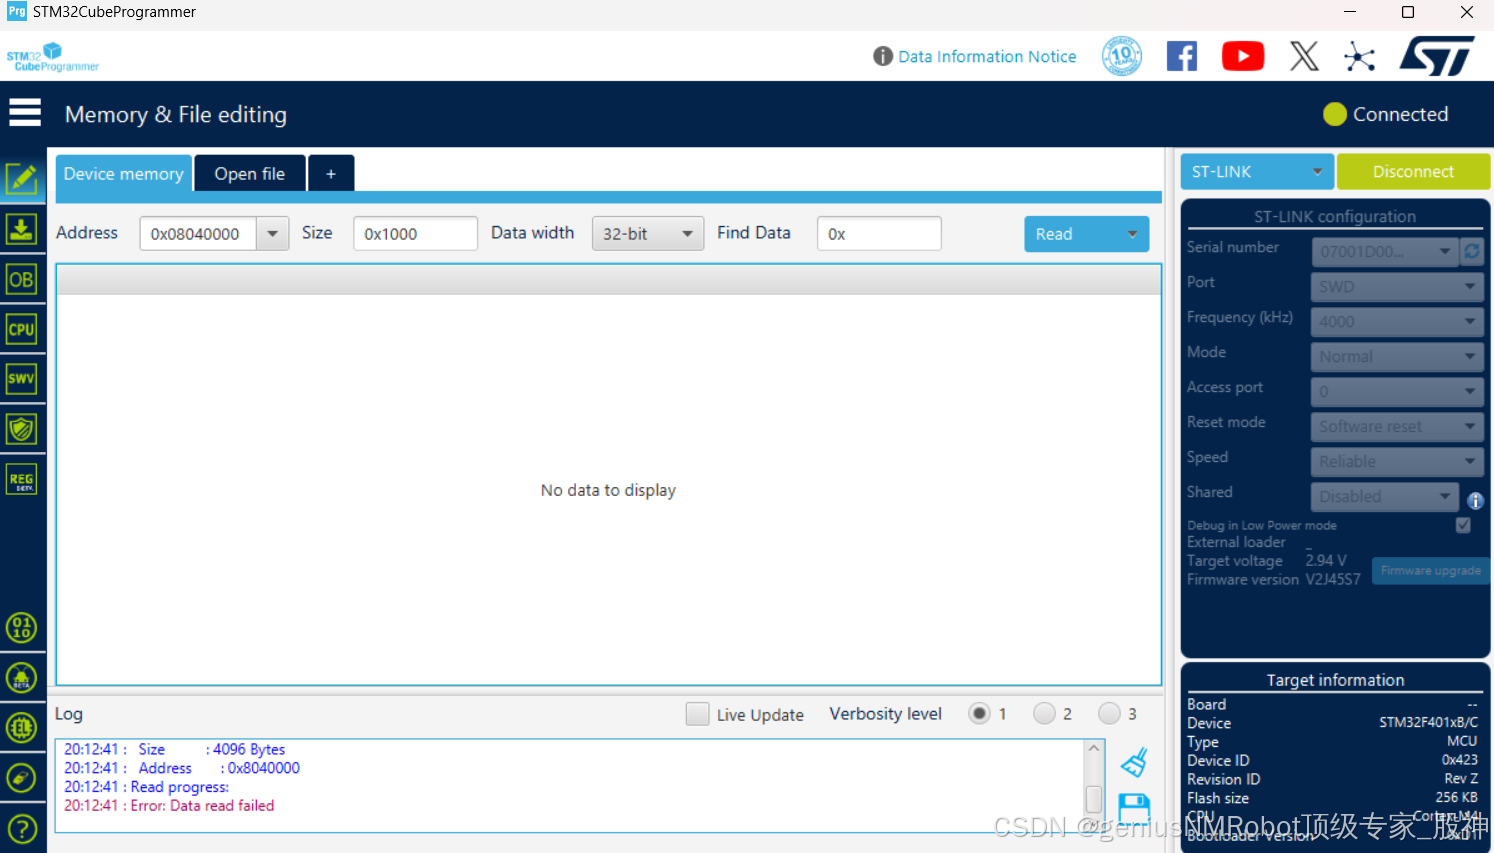
Task: Click the Connected status indicator
Action: click(1385, 114)
